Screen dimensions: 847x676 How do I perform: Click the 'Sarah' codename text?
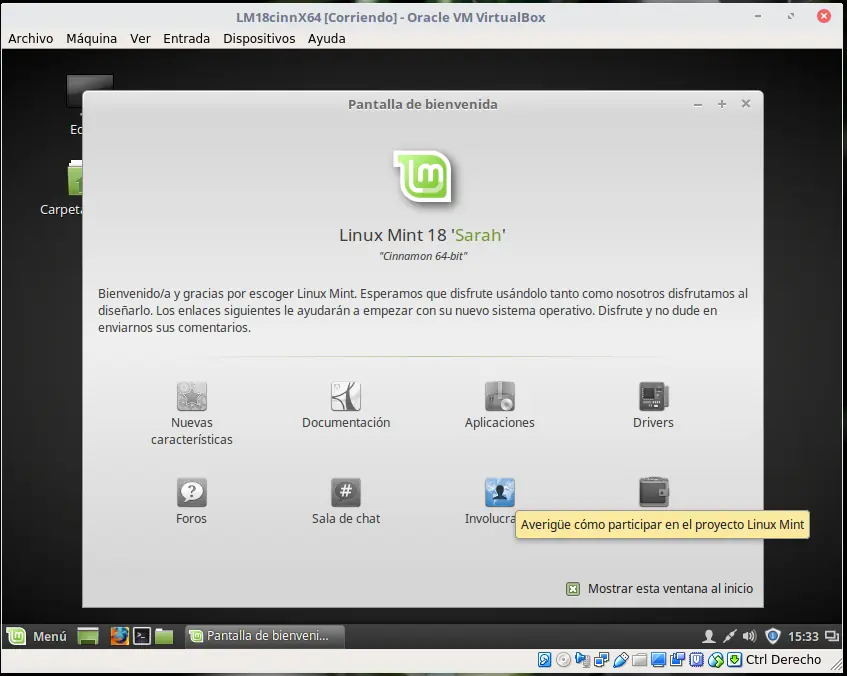click(478, 235)
